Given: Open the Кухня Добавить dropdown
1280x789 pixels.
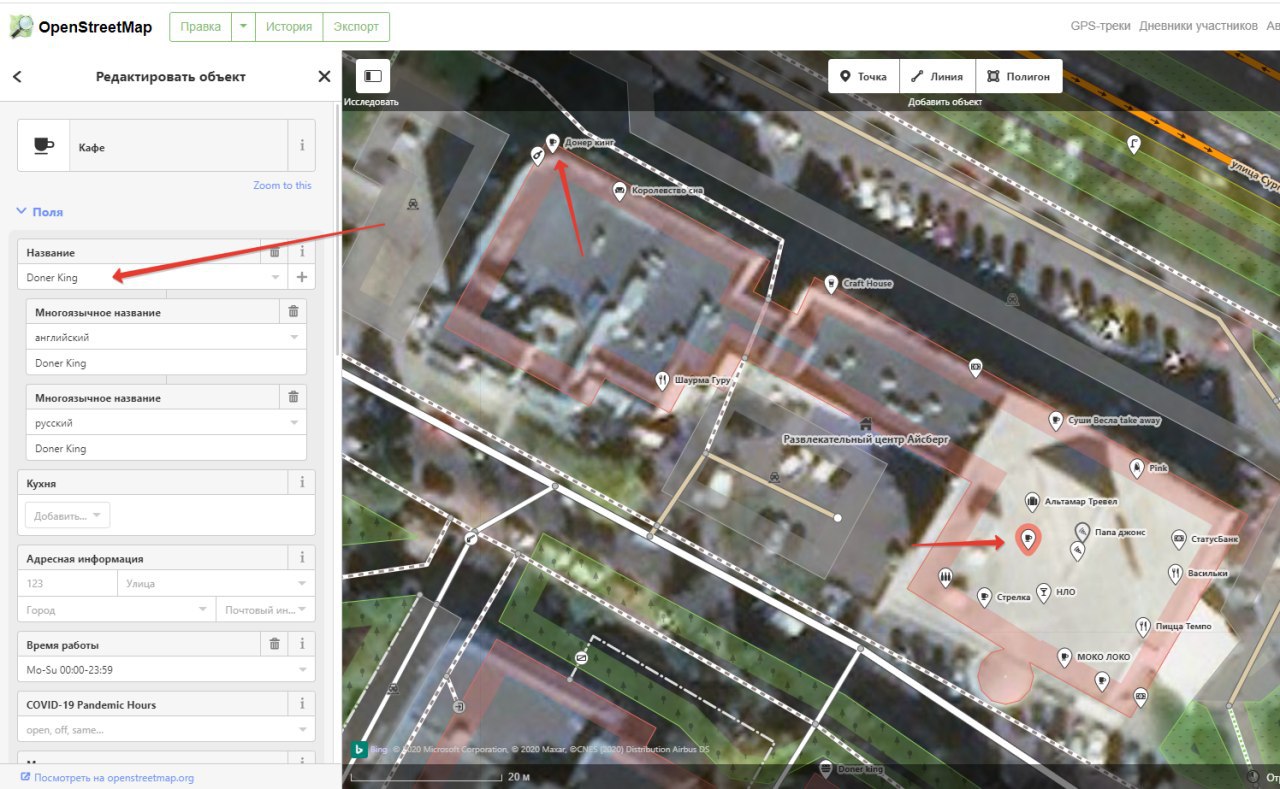Looking at the screenshot, I should 67,515.
